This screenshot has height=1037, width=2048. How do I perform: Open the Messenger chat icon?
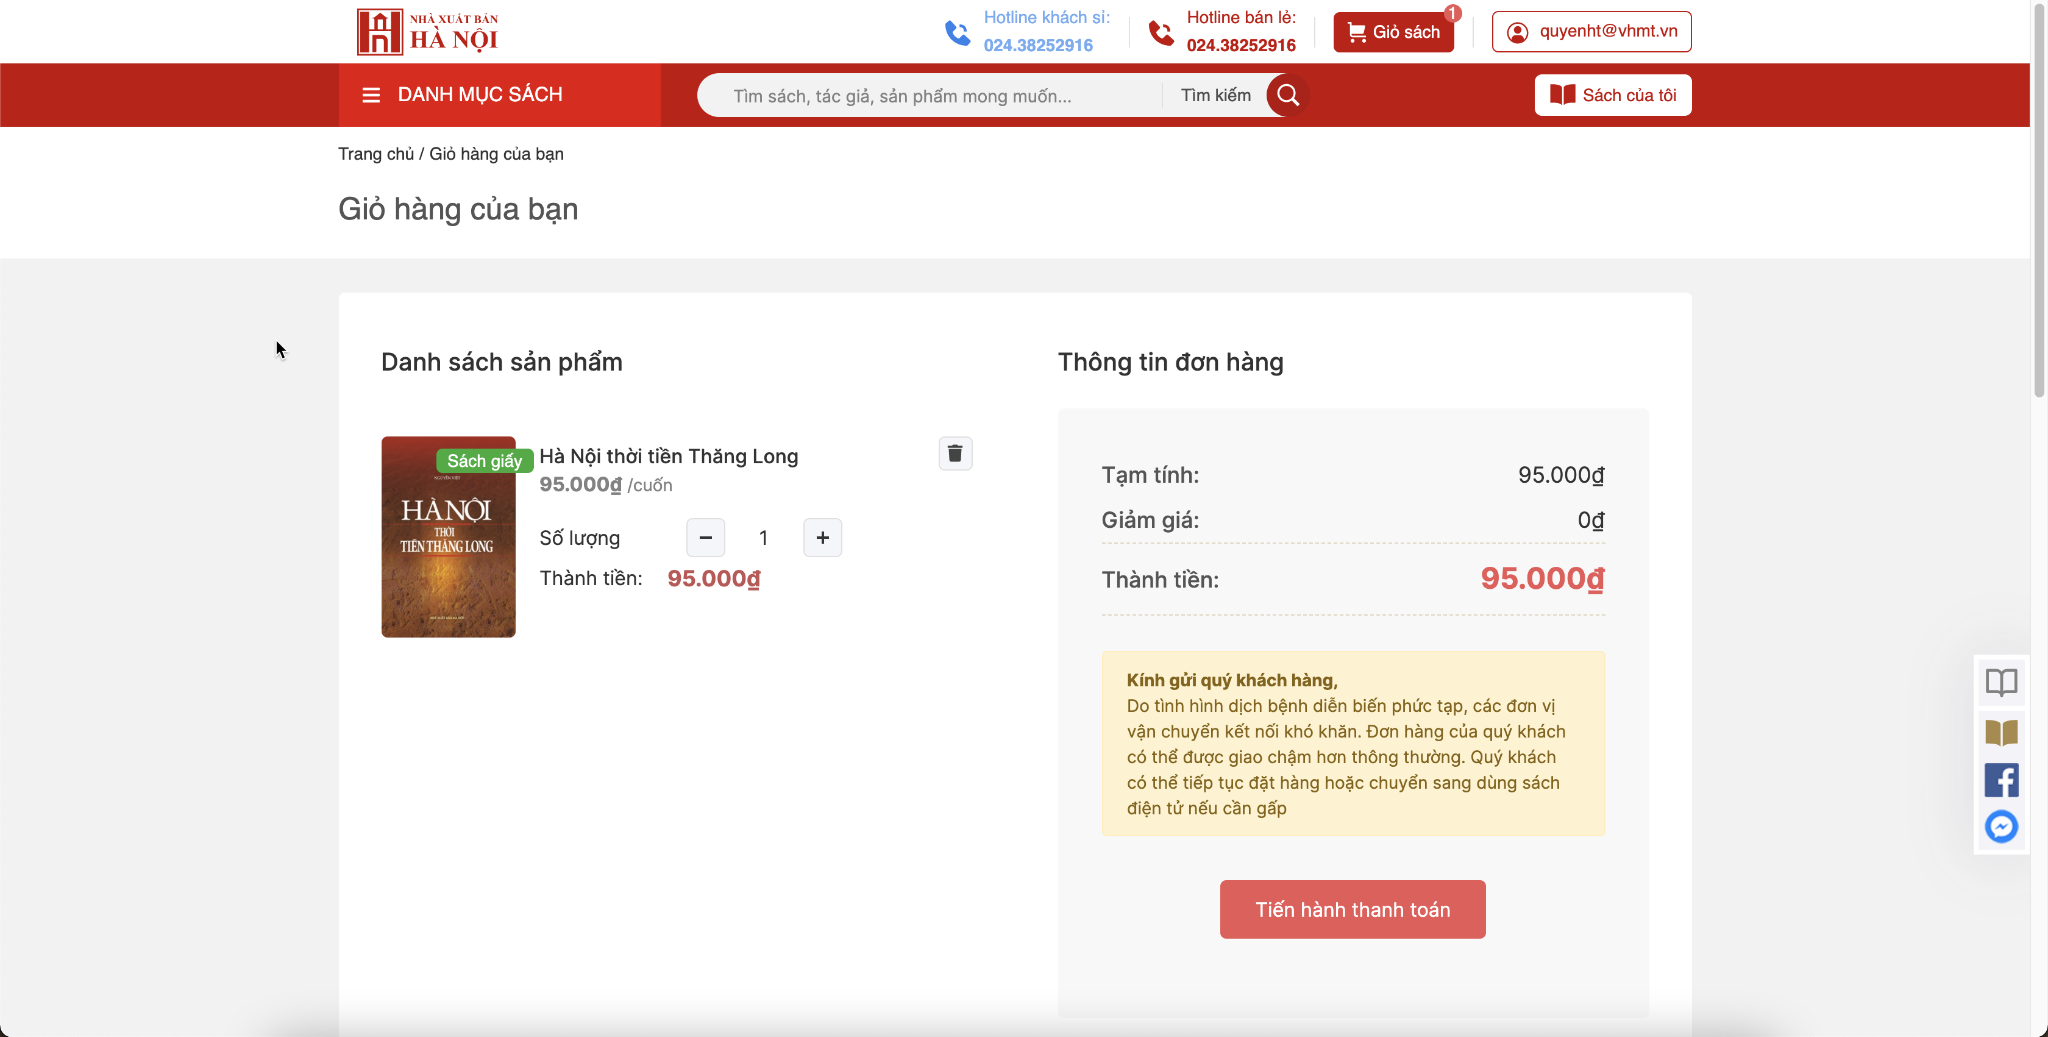pyautogui.click(x=2001, y=827)
